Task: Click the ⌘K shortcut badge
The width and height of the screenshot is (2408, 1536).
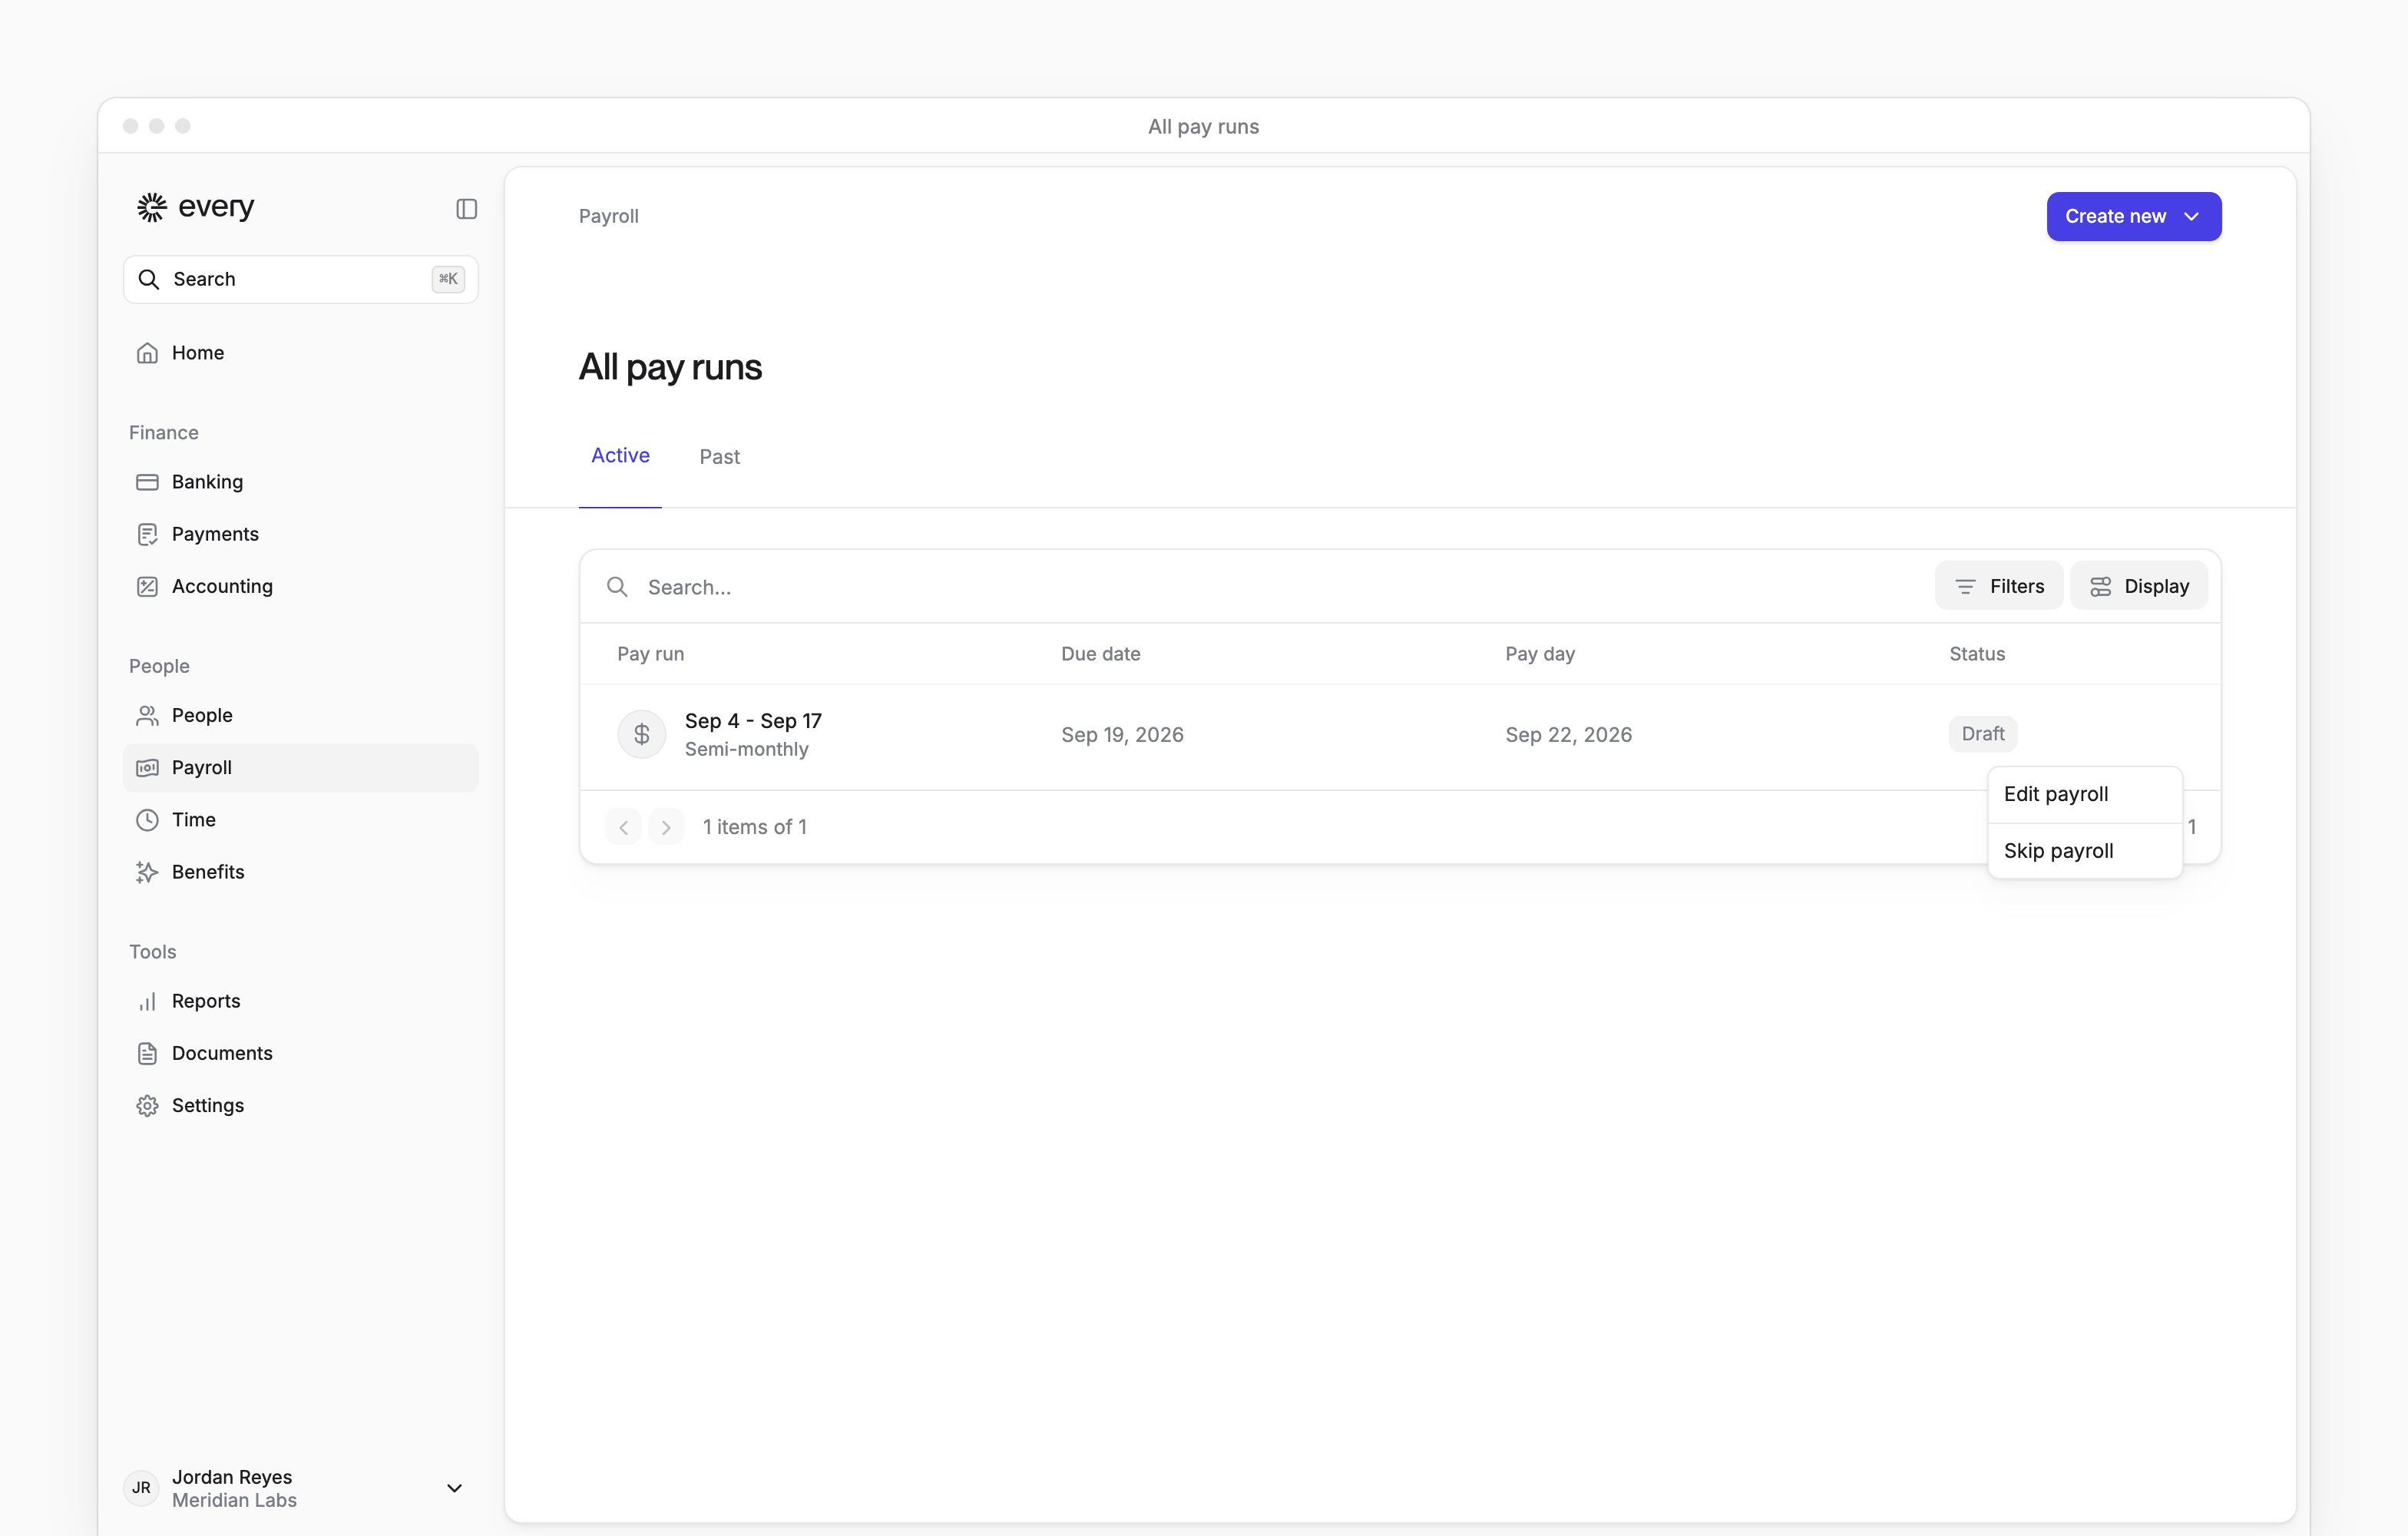Action: [x=447, y=279]
